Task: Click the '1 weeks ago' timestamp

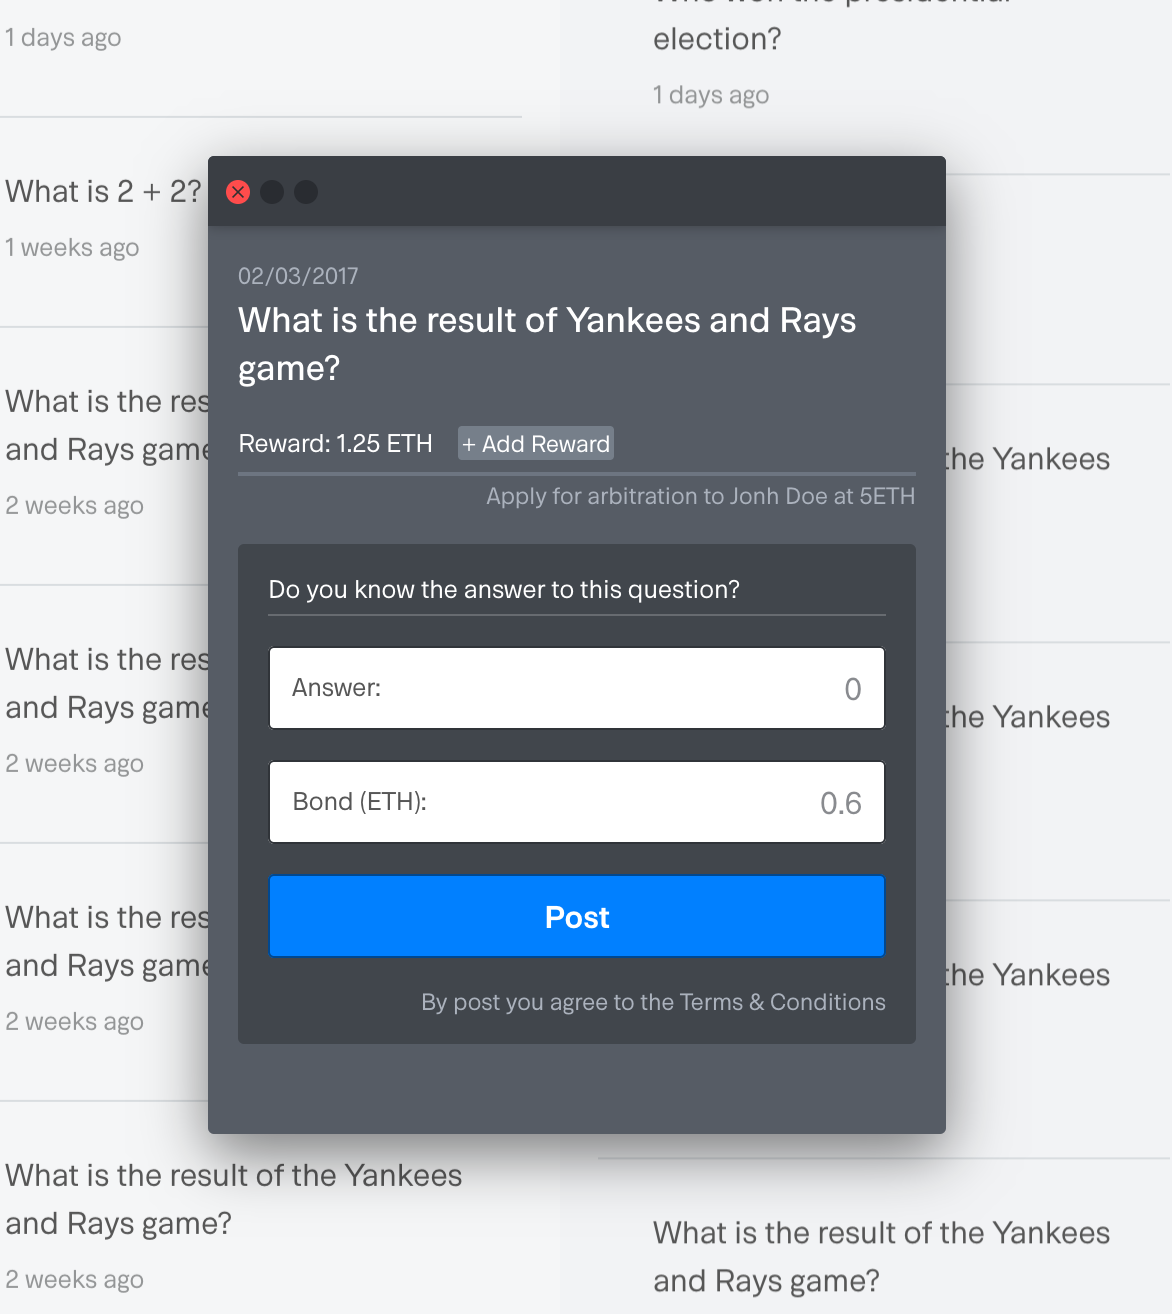Action: coord(72,247)
